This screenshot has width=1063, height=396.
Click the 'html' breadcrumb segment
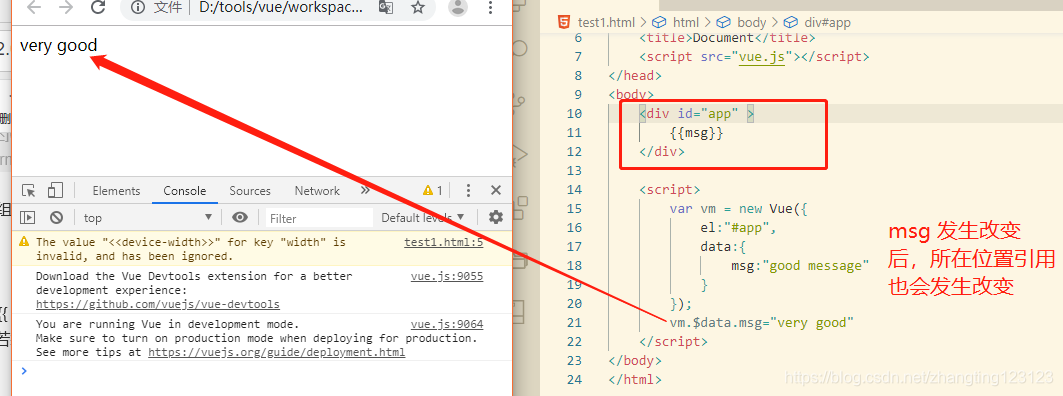coord(685,22)
